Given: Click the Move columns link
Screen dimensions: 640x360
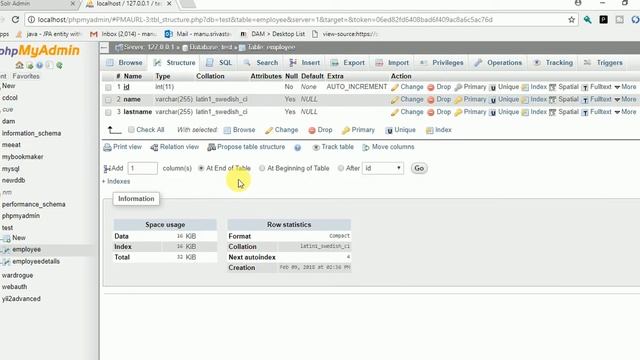Looking at the screenshot, I should tap(388, 147).
